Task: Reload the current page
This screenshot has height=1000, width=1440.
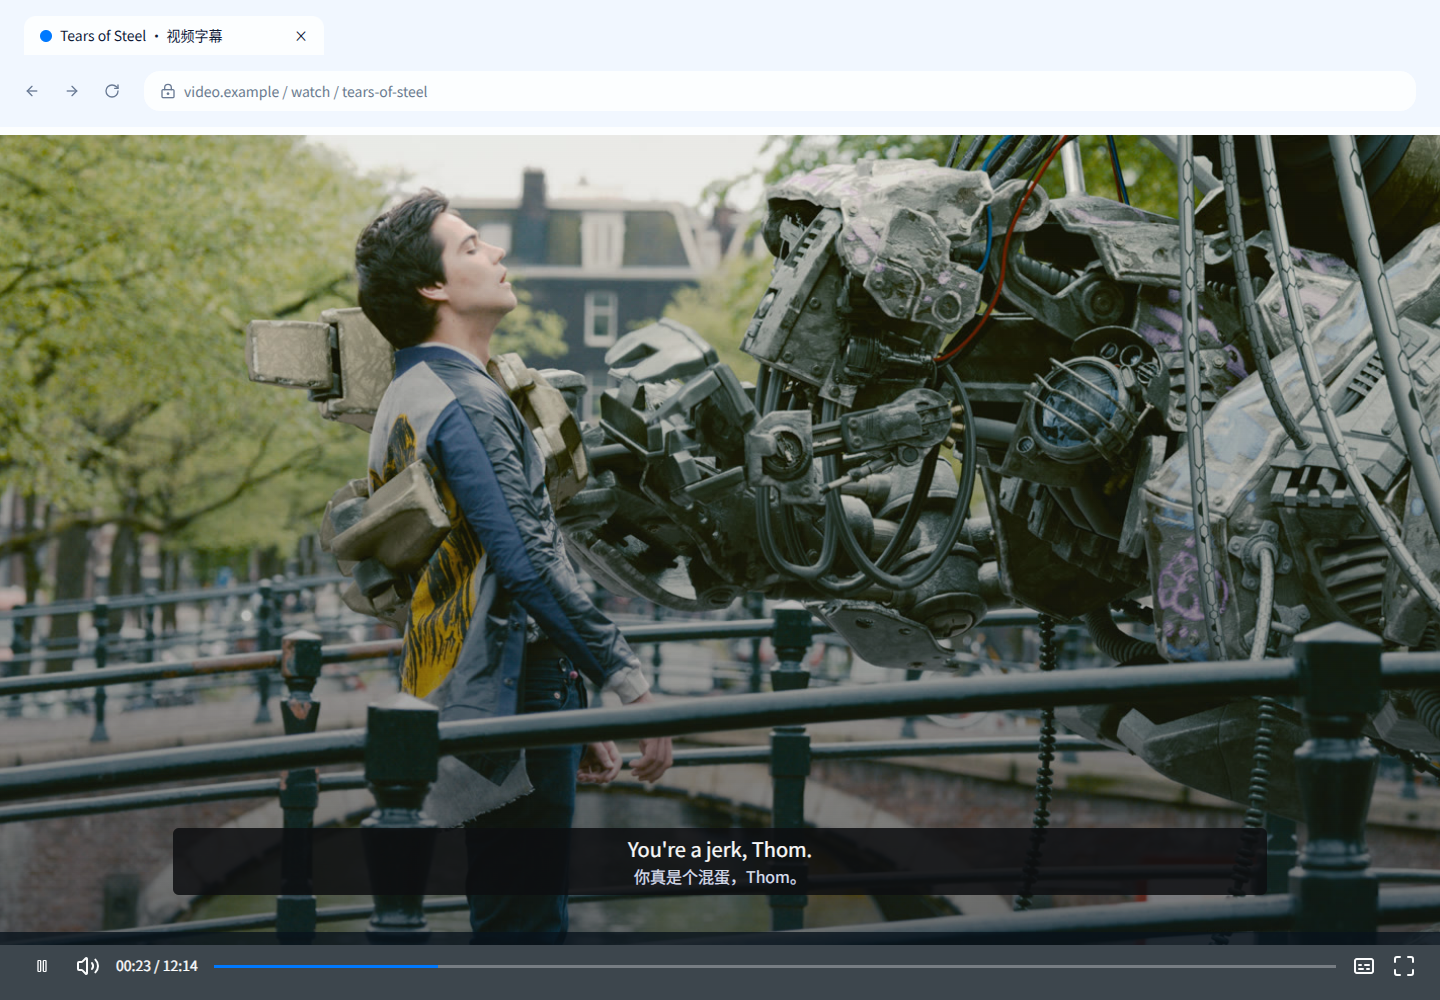Action: [x=112, y=91]
